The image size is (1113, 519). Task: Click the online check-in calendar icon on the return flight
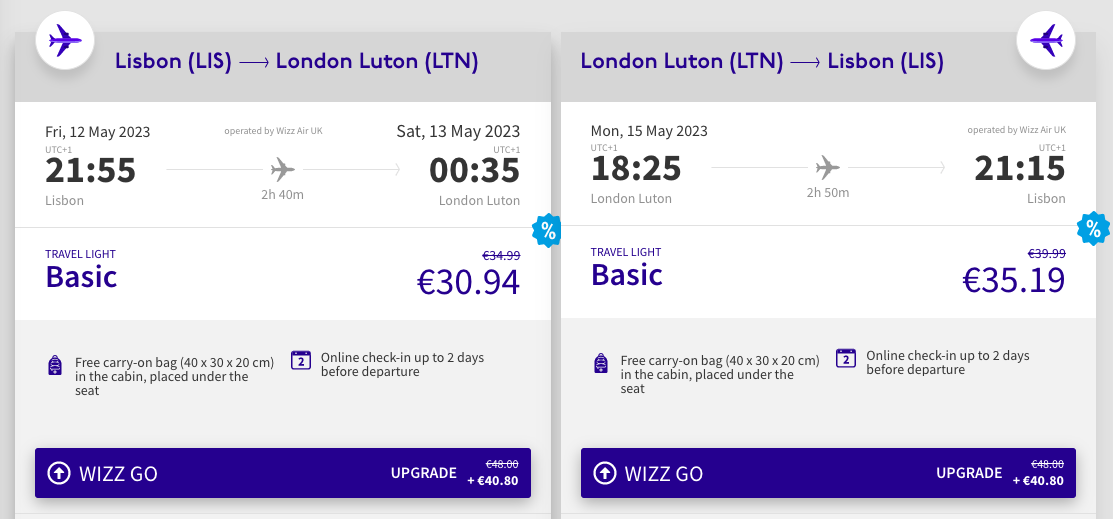coord(846,359)
